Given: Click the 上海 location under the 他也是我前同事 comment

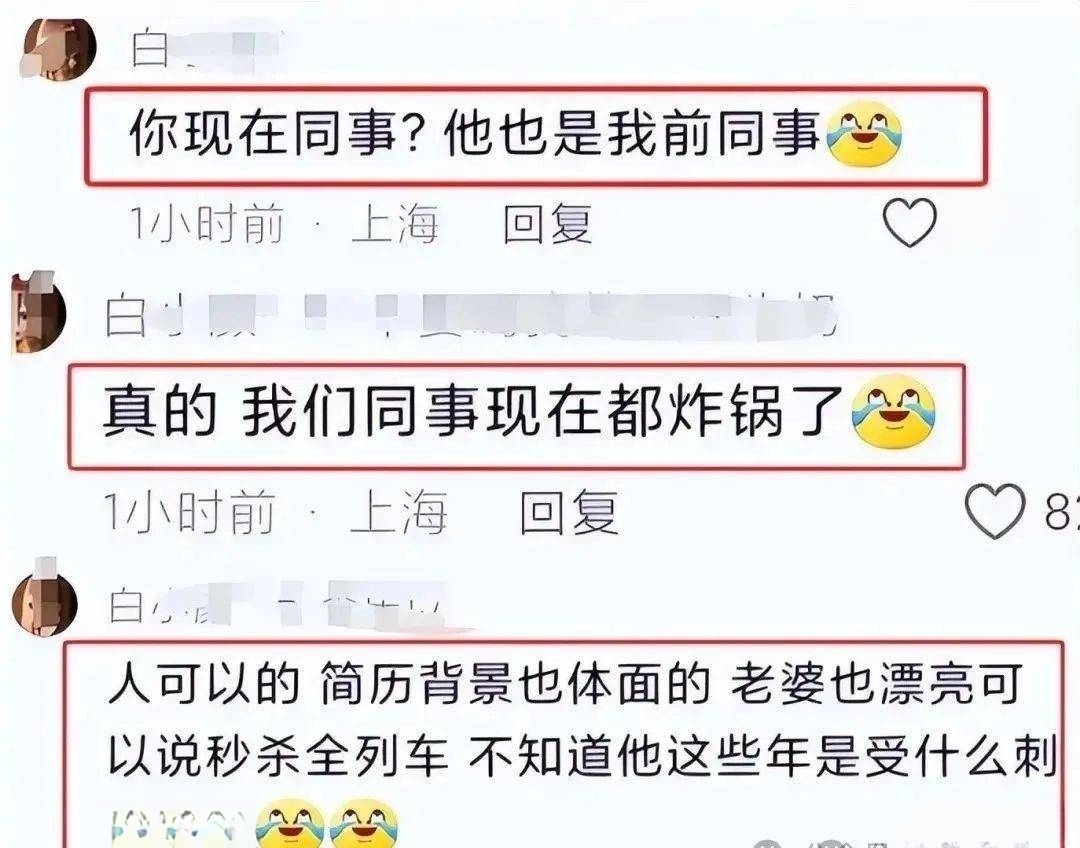Looking at the screenshot, I should (395, 225).
